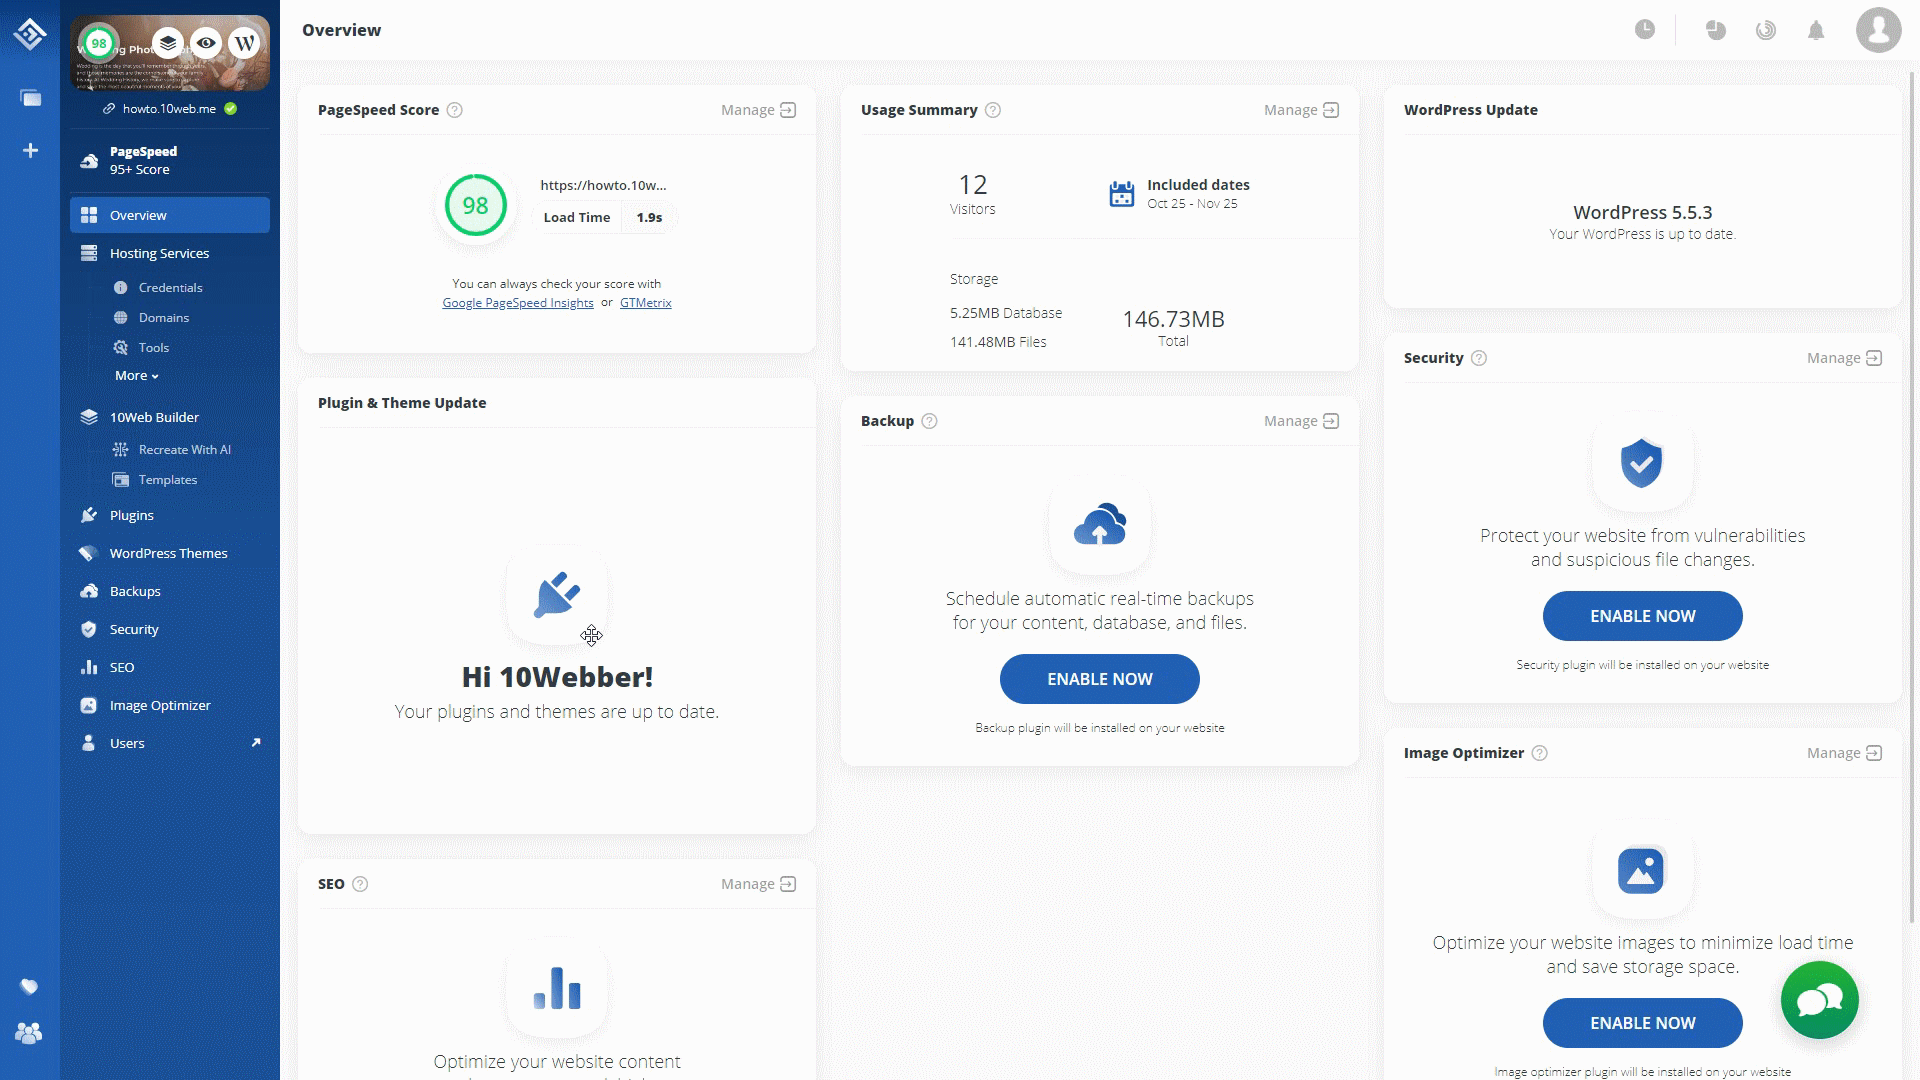This screenshot has width=1920, height=1080.
Task: Open Credentials under Hosting Services
Action: (170, 288)
